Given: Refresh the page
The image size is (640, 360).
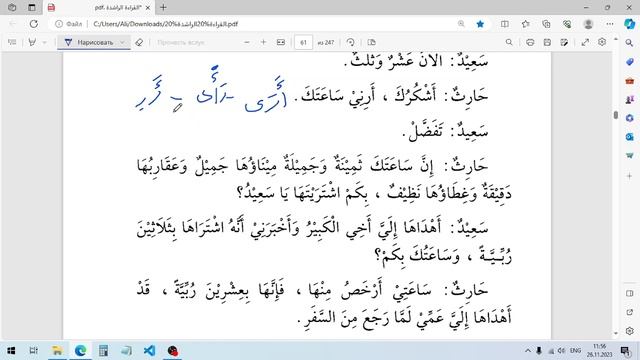Looking at the screenshot, I should (33, 24).
